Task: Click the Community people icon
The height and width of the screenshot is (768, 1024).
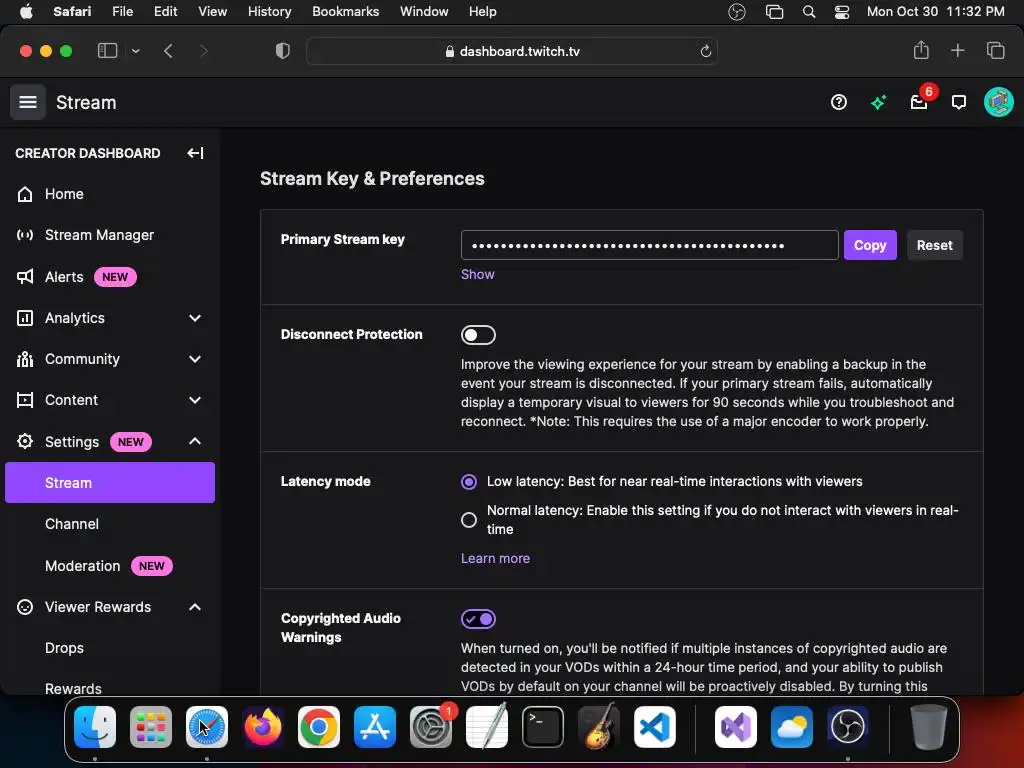Action: tap(25, 359)
